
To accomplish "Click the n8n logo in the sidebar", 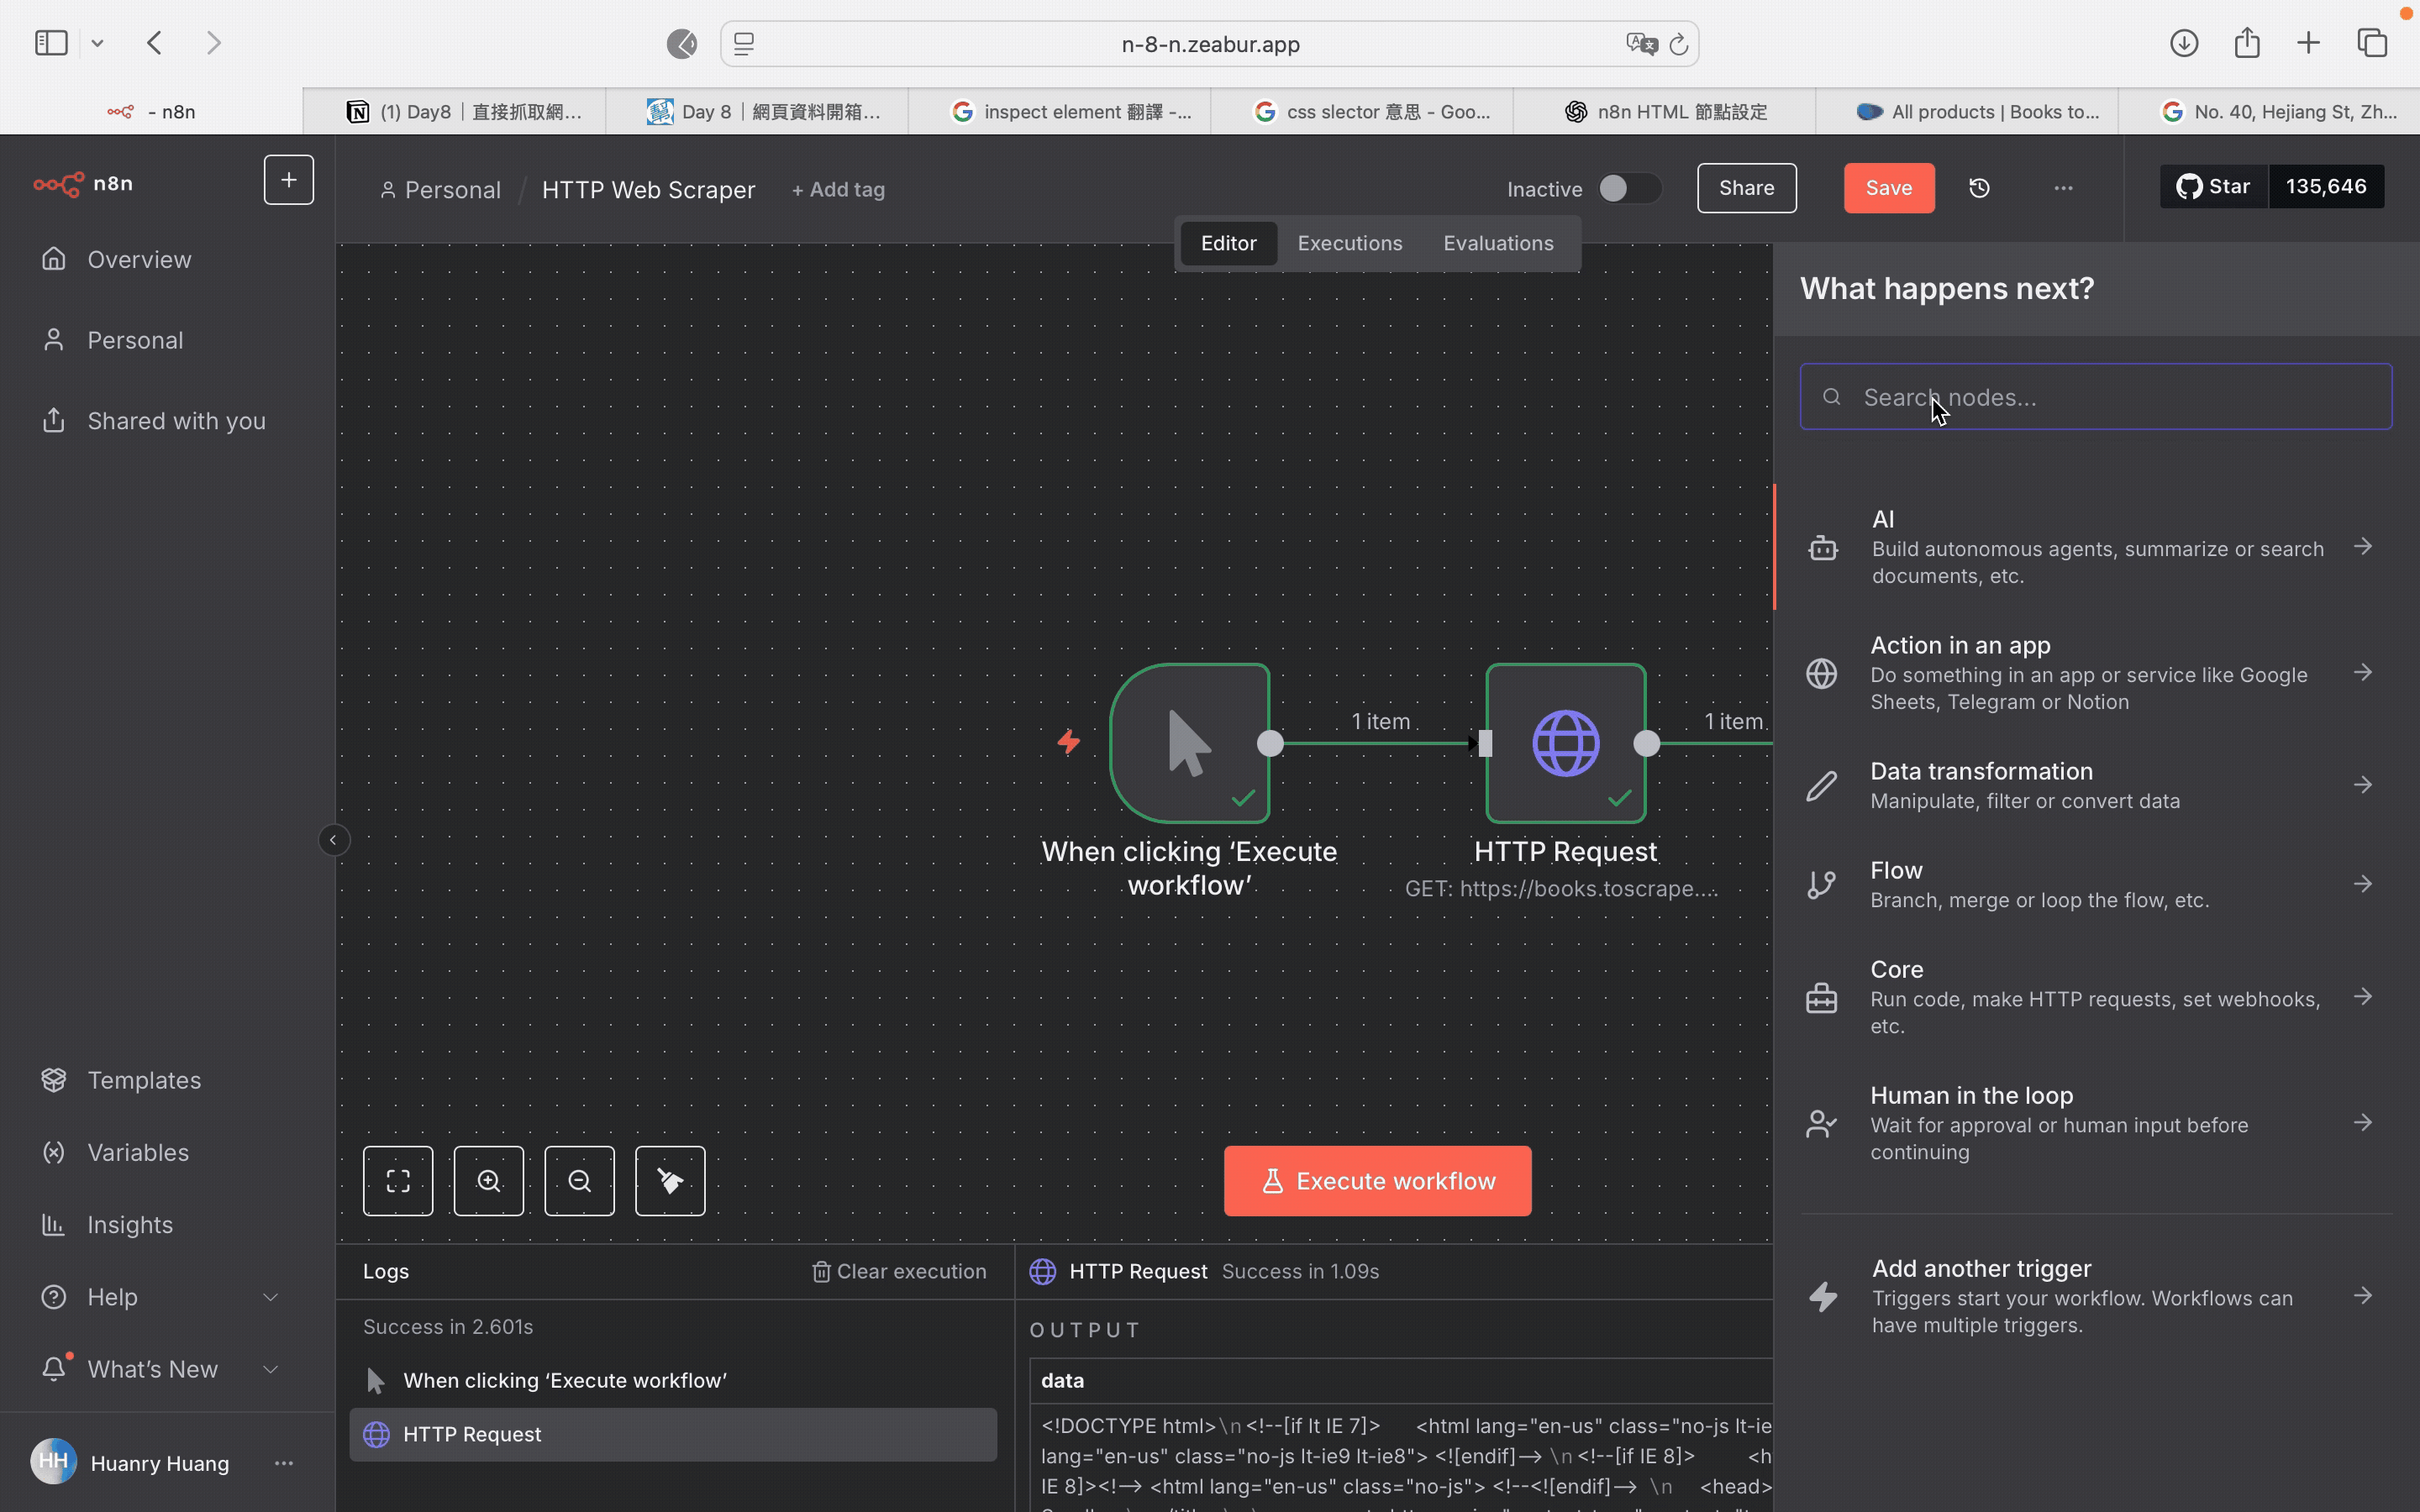I will 83,184.
